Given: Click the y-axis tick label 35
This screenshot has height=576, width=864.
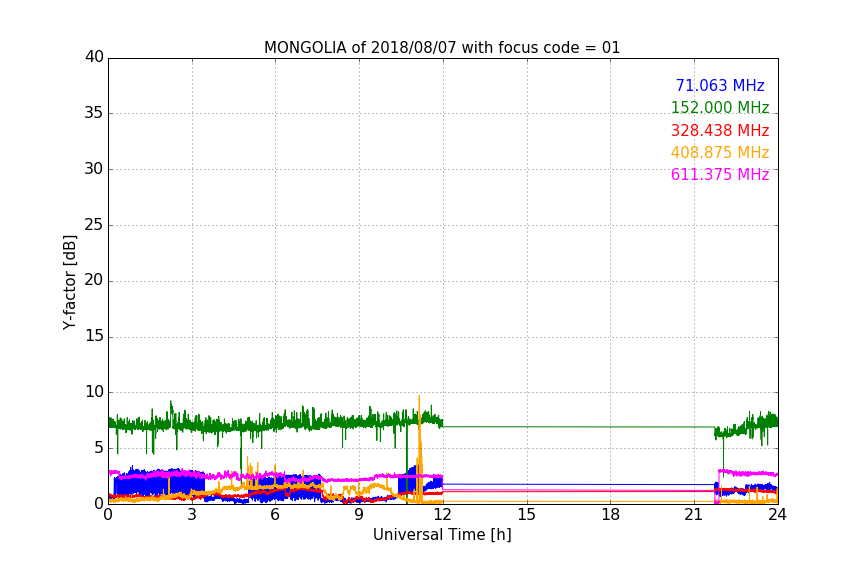Looking at the screenshot, I should coord(94,113).
